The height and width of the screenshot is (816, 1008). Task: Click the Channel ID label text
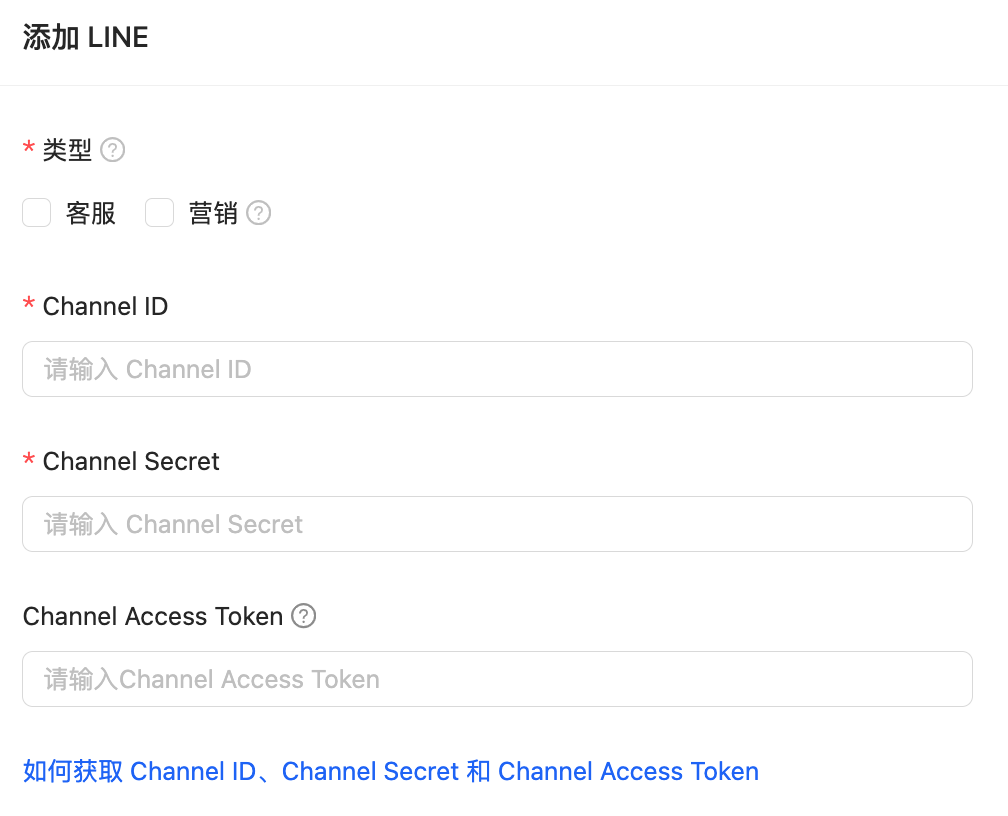click(x=105, y=307)
